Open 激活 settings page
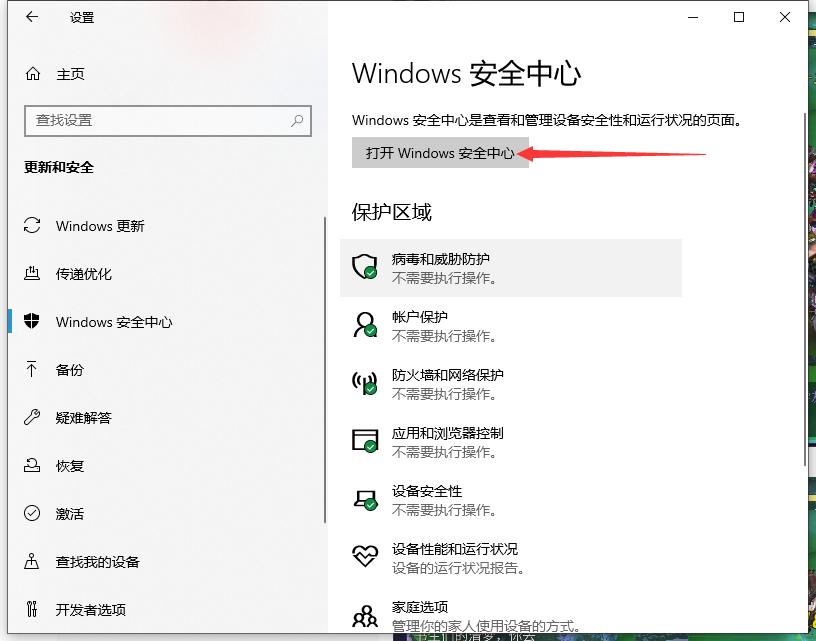The image size is (816, 641). (68, 514)
